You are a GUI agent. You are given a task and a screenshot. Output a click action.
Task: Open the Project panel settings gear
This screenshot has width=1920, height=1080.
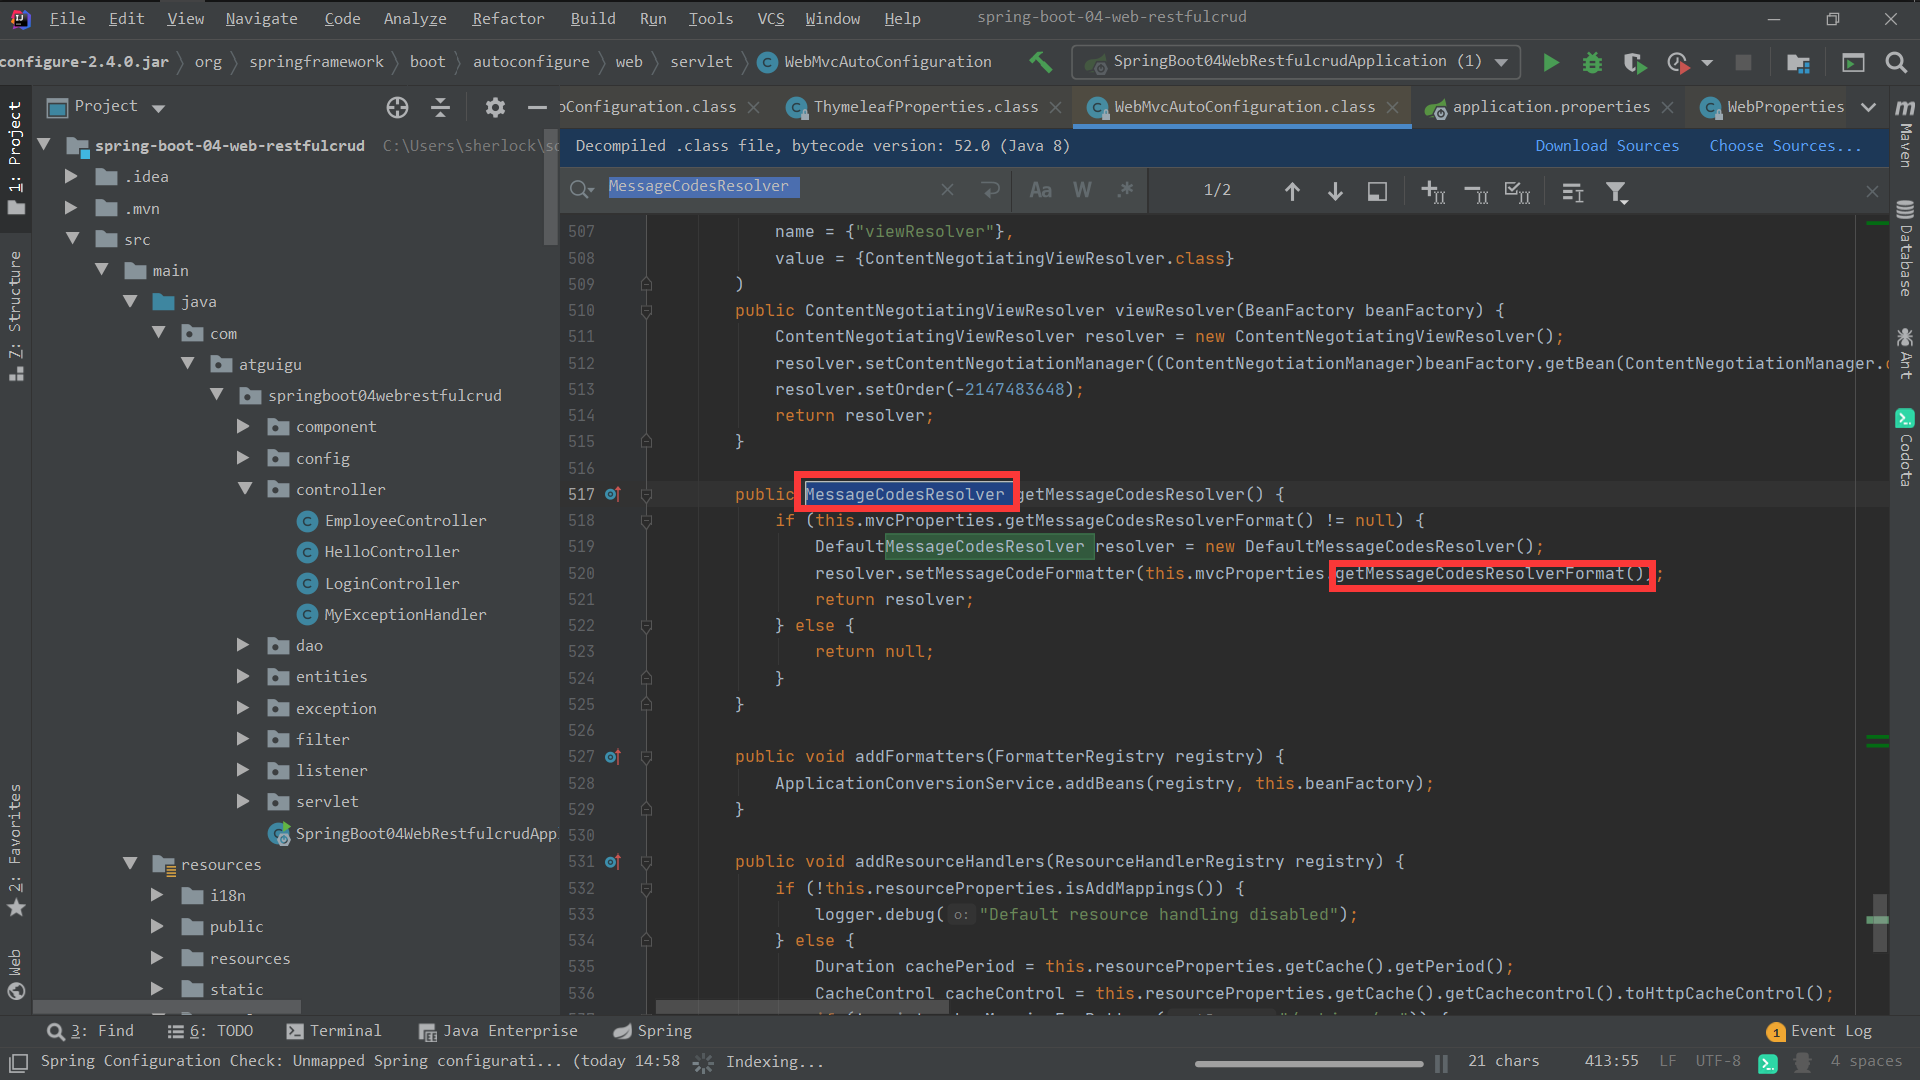tap(495, 107)
